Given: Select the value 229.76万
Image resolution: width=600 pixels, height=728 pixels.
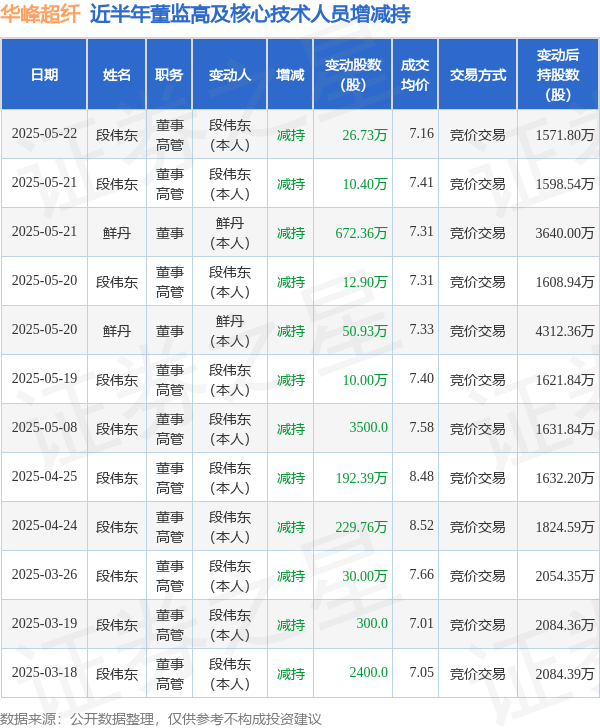Looking at the screenshot, I should 361,527.
